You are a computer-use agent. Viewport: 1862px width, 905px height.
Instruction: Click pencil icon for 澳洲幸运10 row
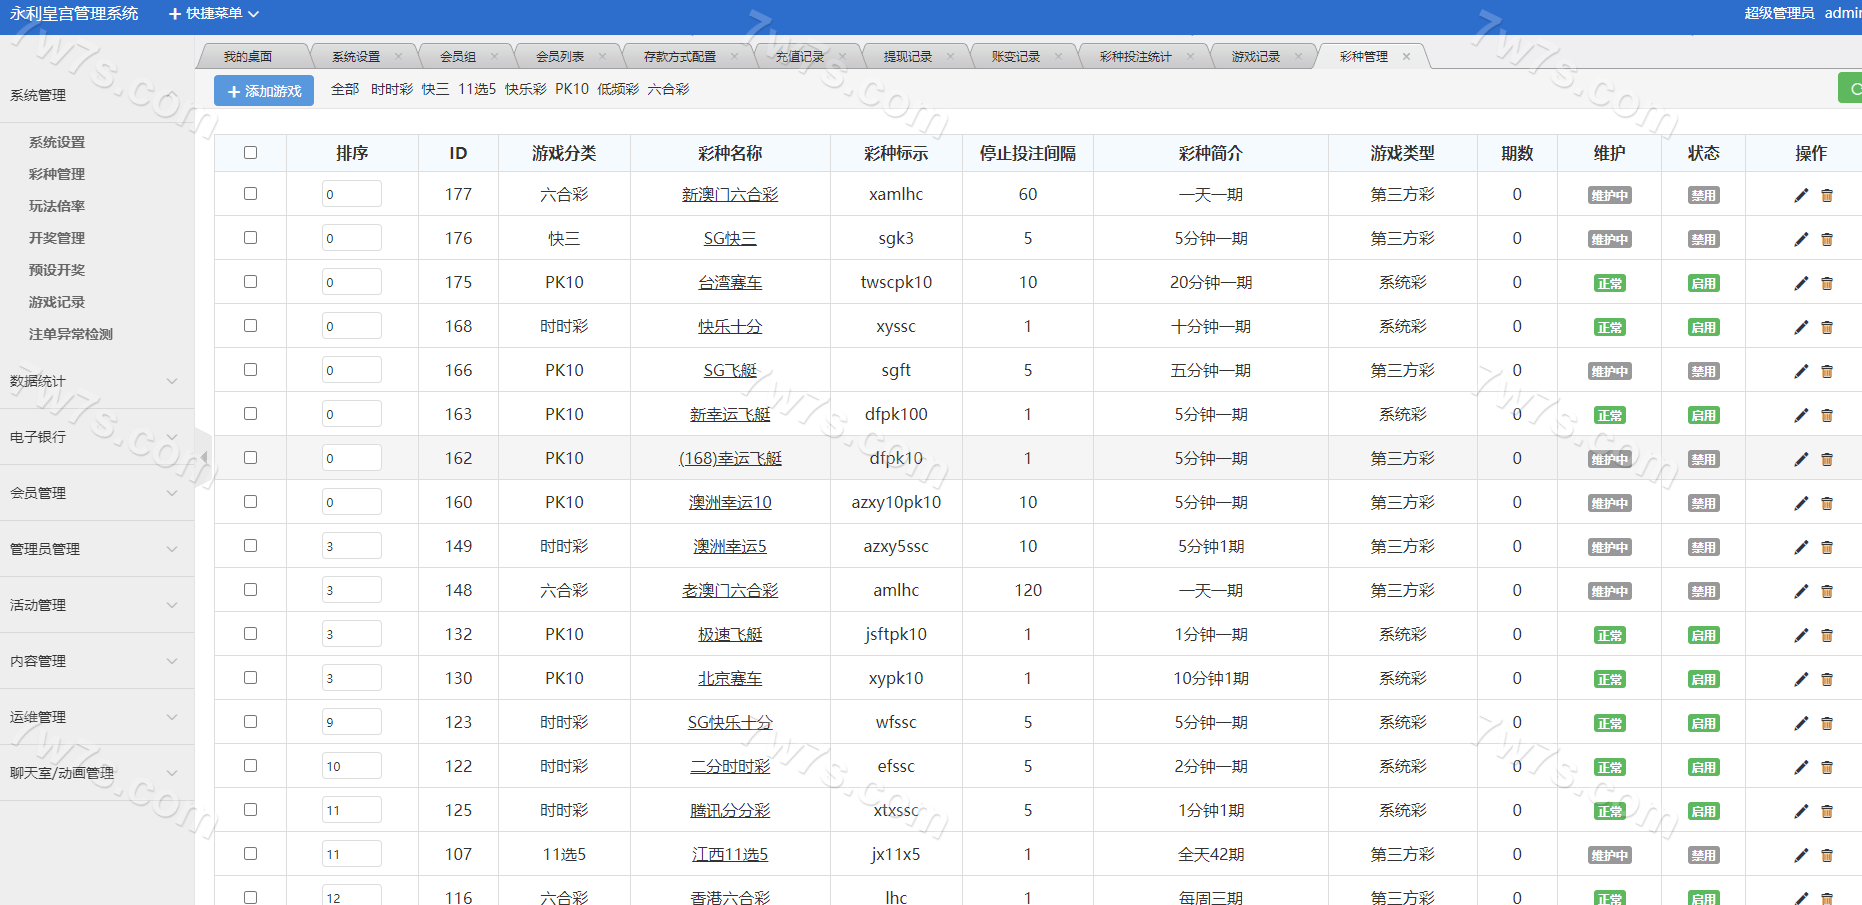[1801, 503]
